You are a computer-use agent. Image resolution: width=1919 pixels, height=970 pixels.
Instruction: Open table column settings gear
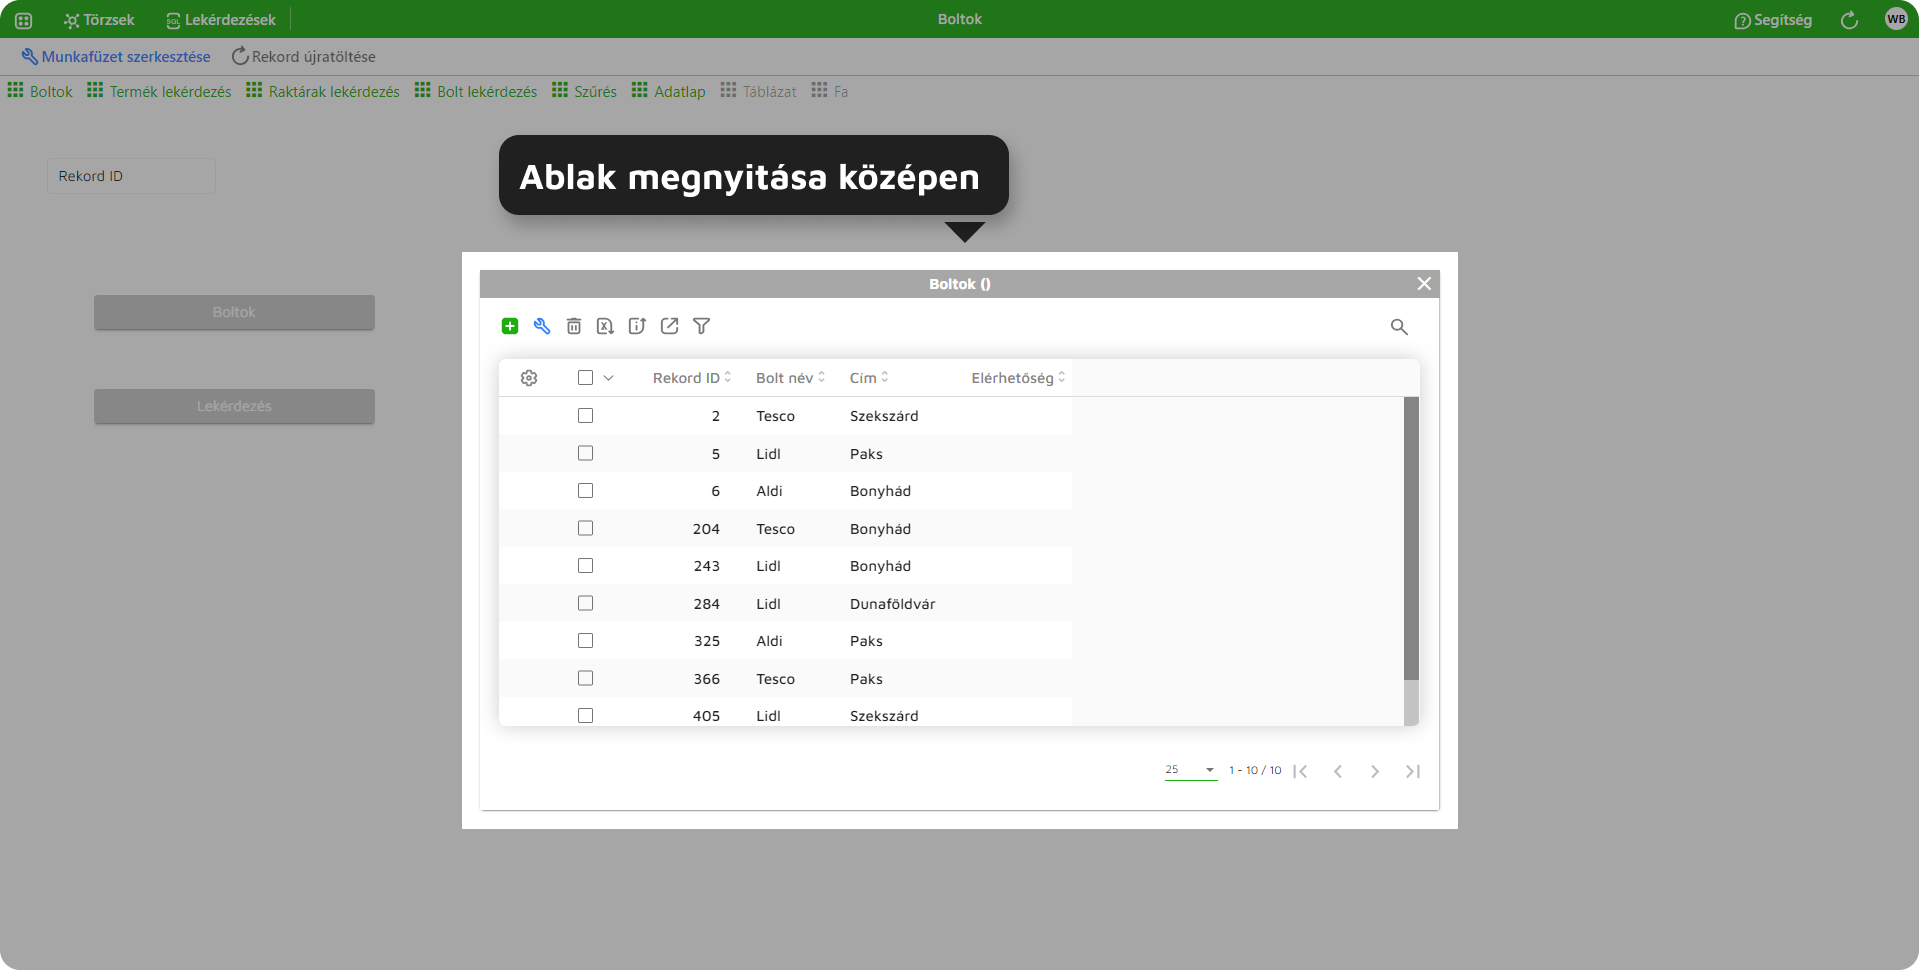pos(529,378)
